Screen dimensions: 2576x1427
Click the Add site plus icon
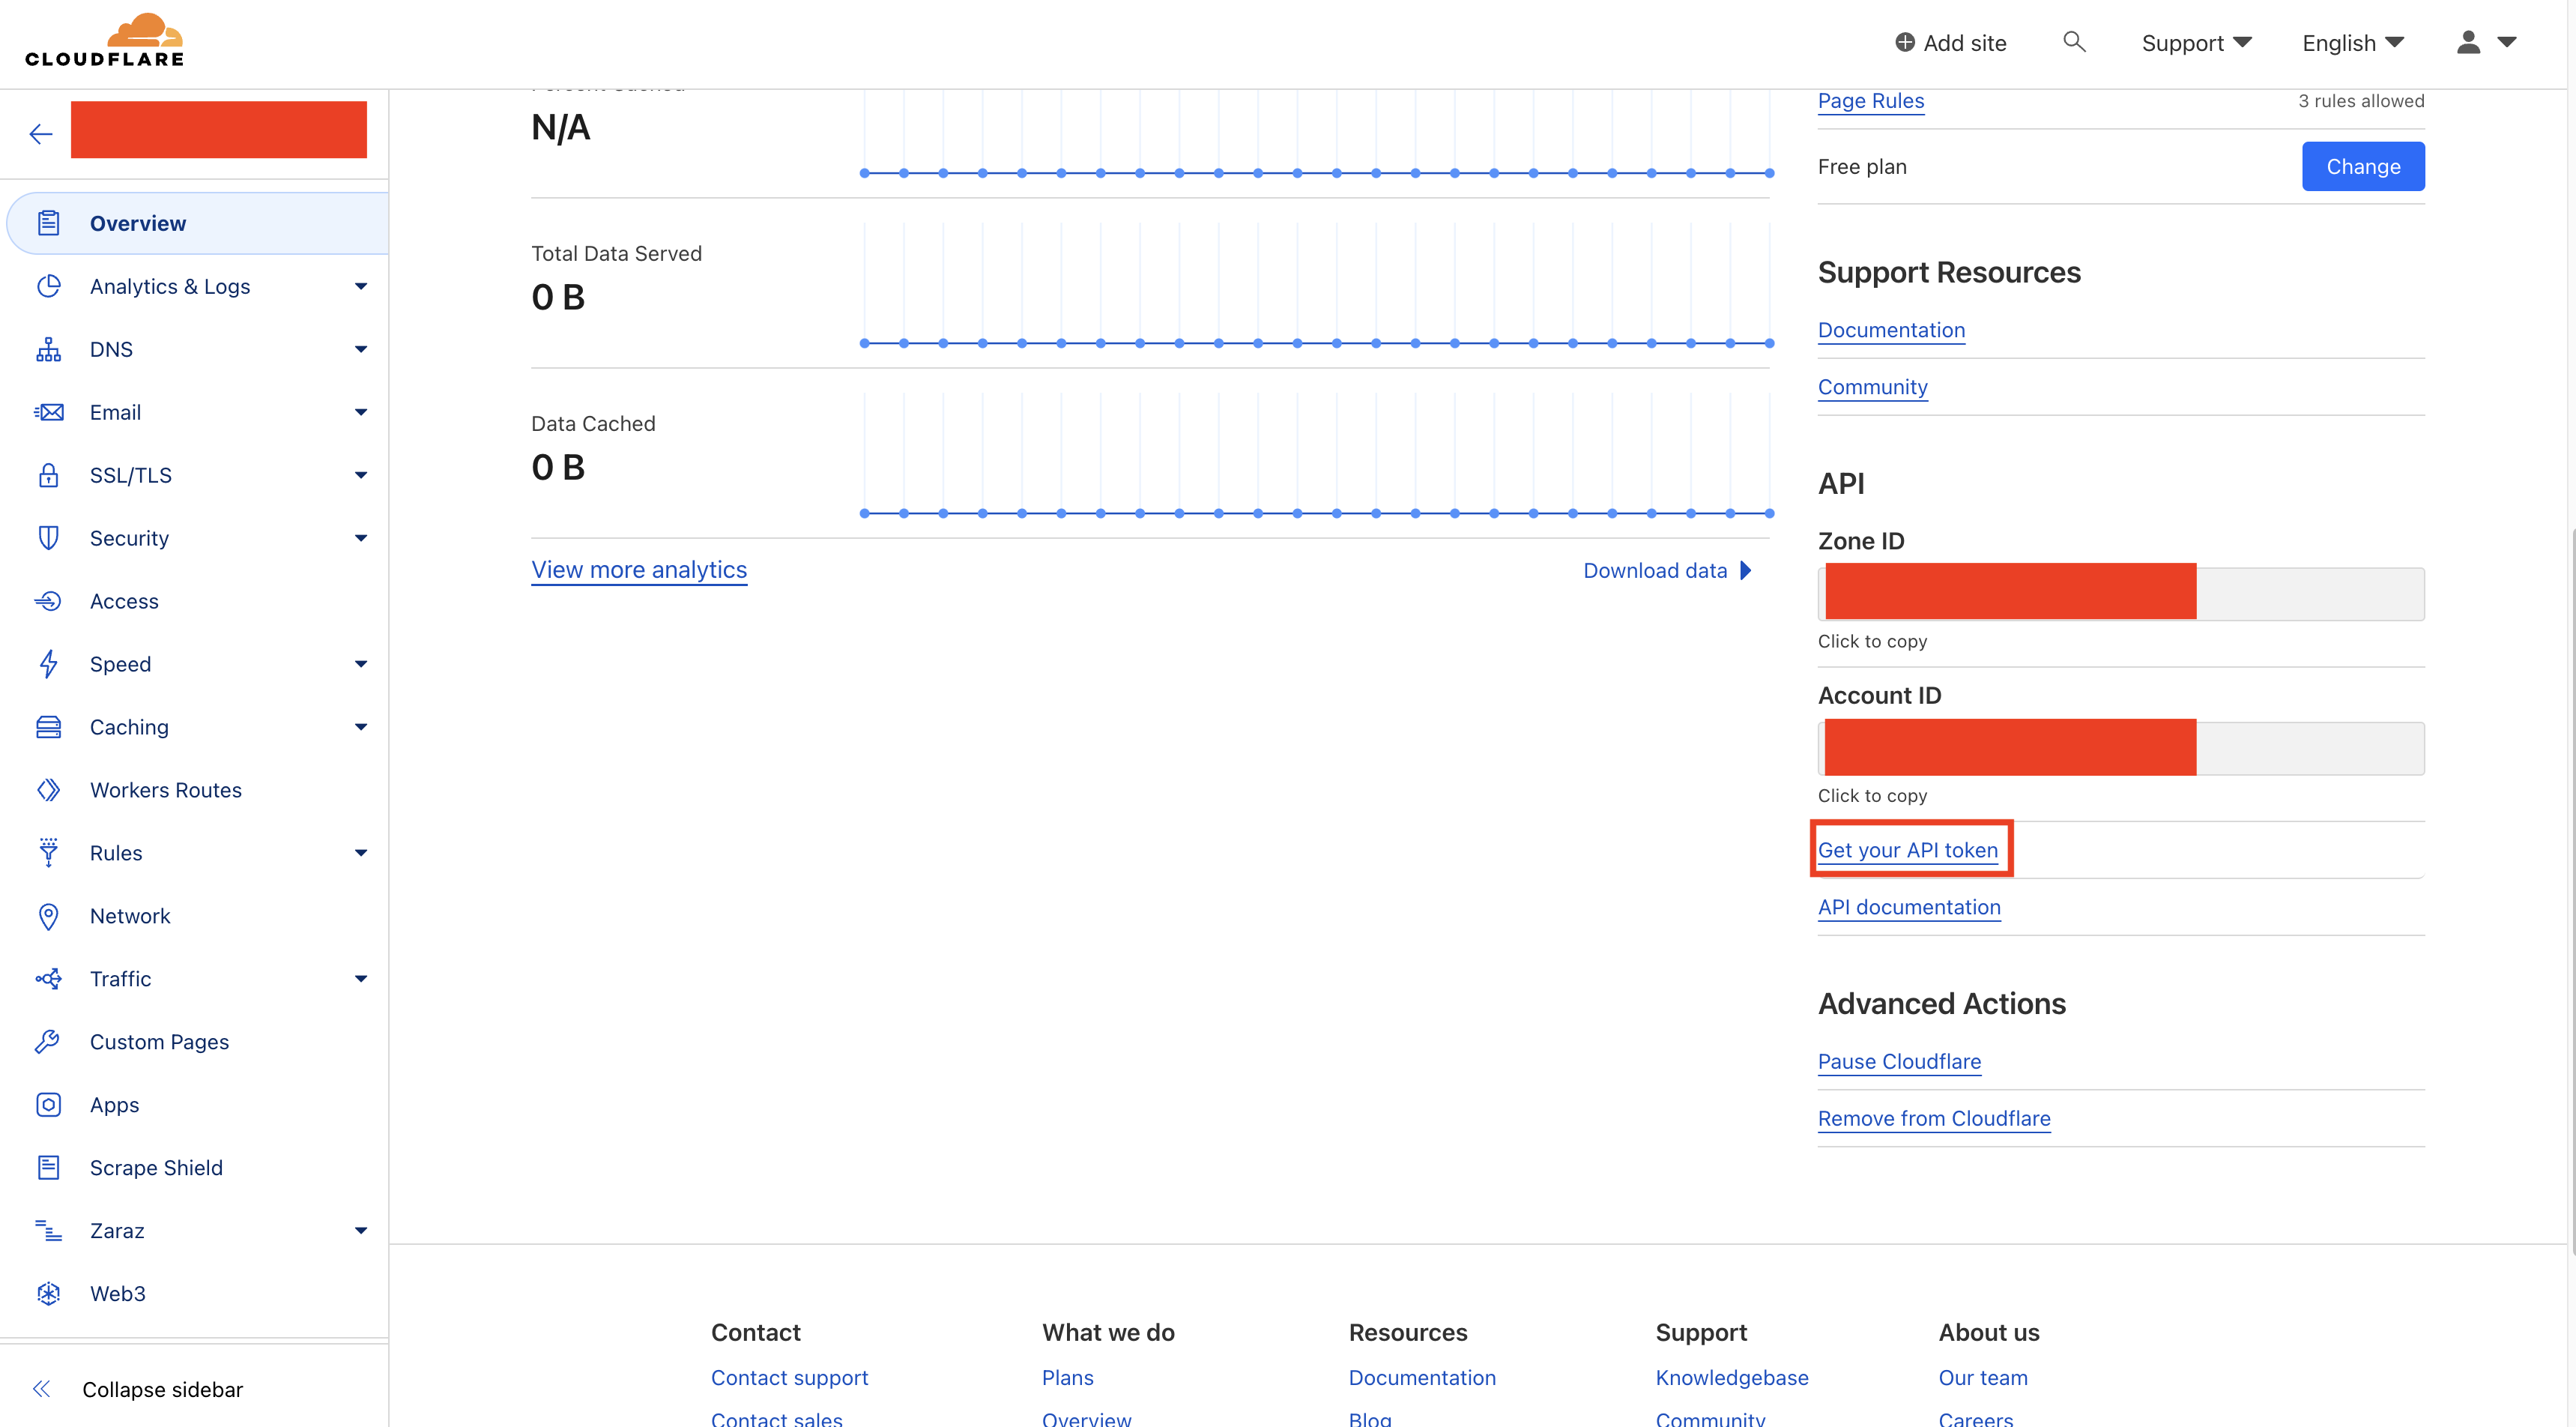tap(1905, 43)
